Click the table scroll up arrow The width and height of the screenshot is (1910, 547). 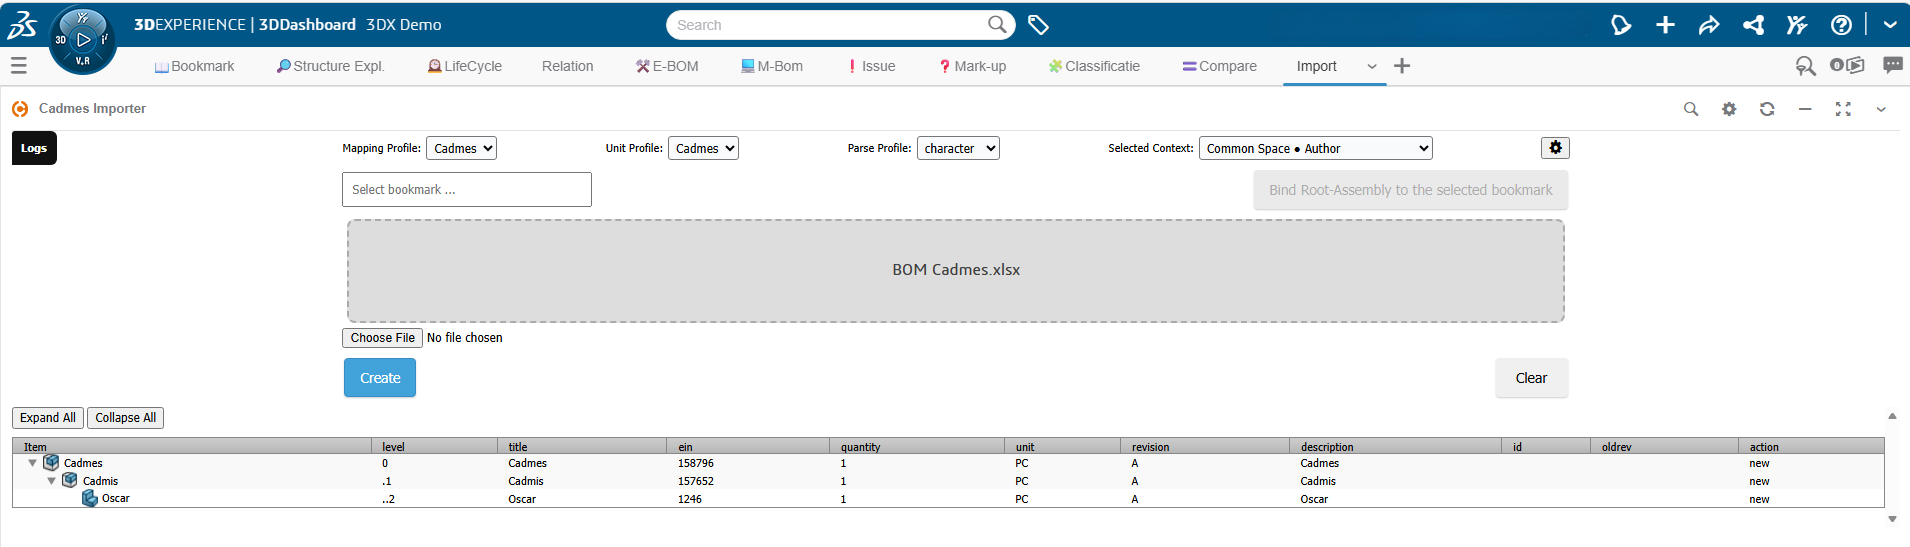click(1892, 416)
